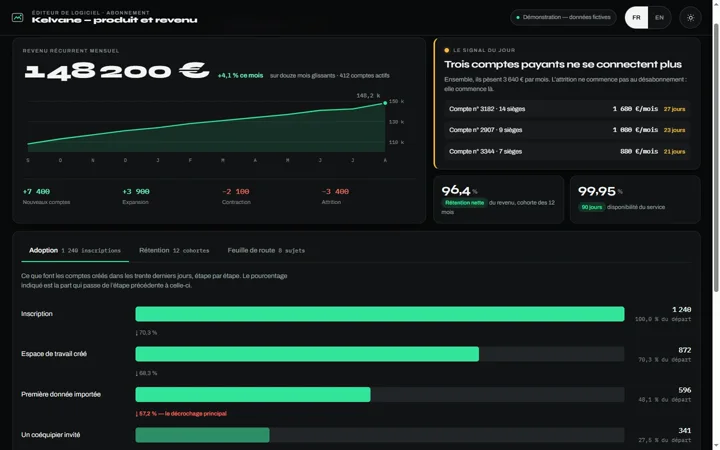
Task: Click the Démonstration données fictives badge
Action: (x=563, y=17)
